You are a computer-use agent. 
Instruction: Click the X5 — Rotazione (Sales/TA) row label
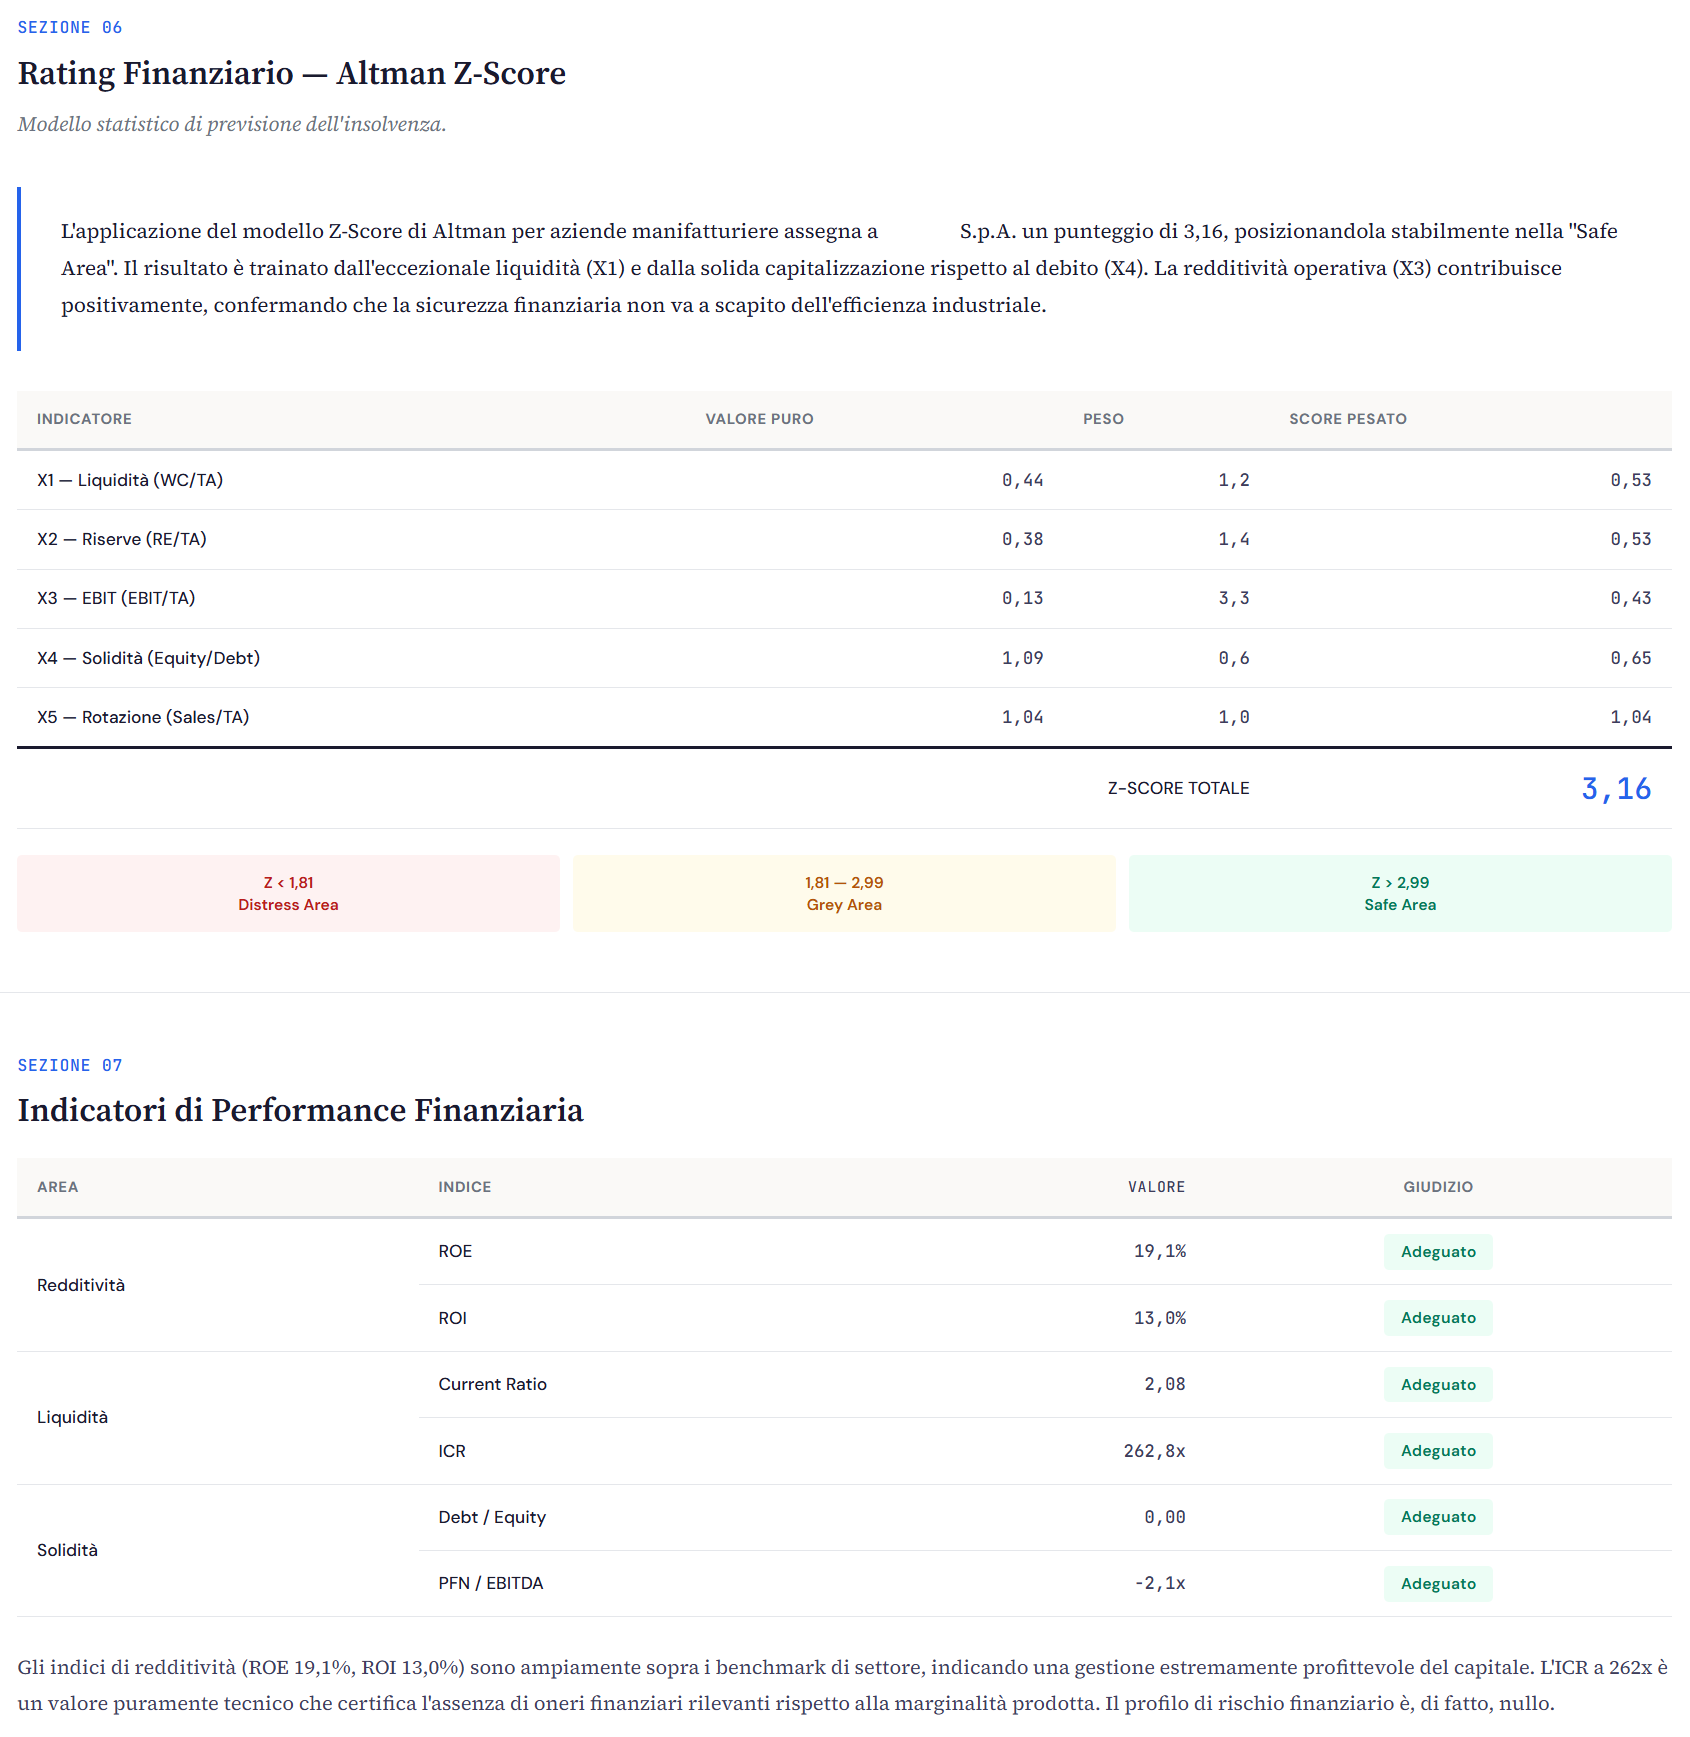coord(143,717)
